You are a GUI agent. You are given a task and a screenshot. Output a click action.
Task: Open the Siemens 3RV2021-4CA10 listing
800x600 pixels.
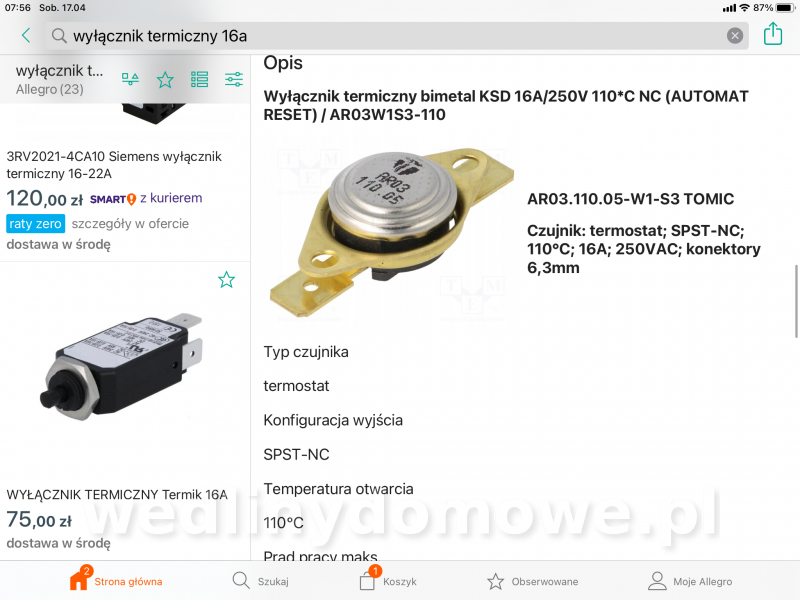114,165
